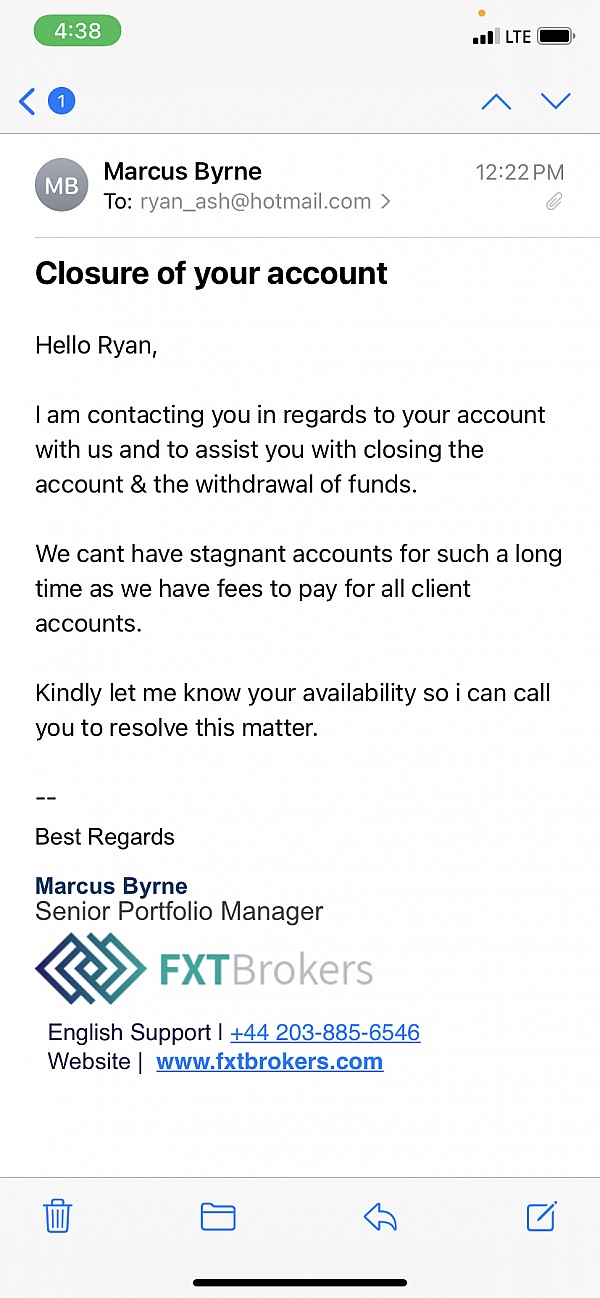Tap the paperclip attachment icon

click(554, 202)
